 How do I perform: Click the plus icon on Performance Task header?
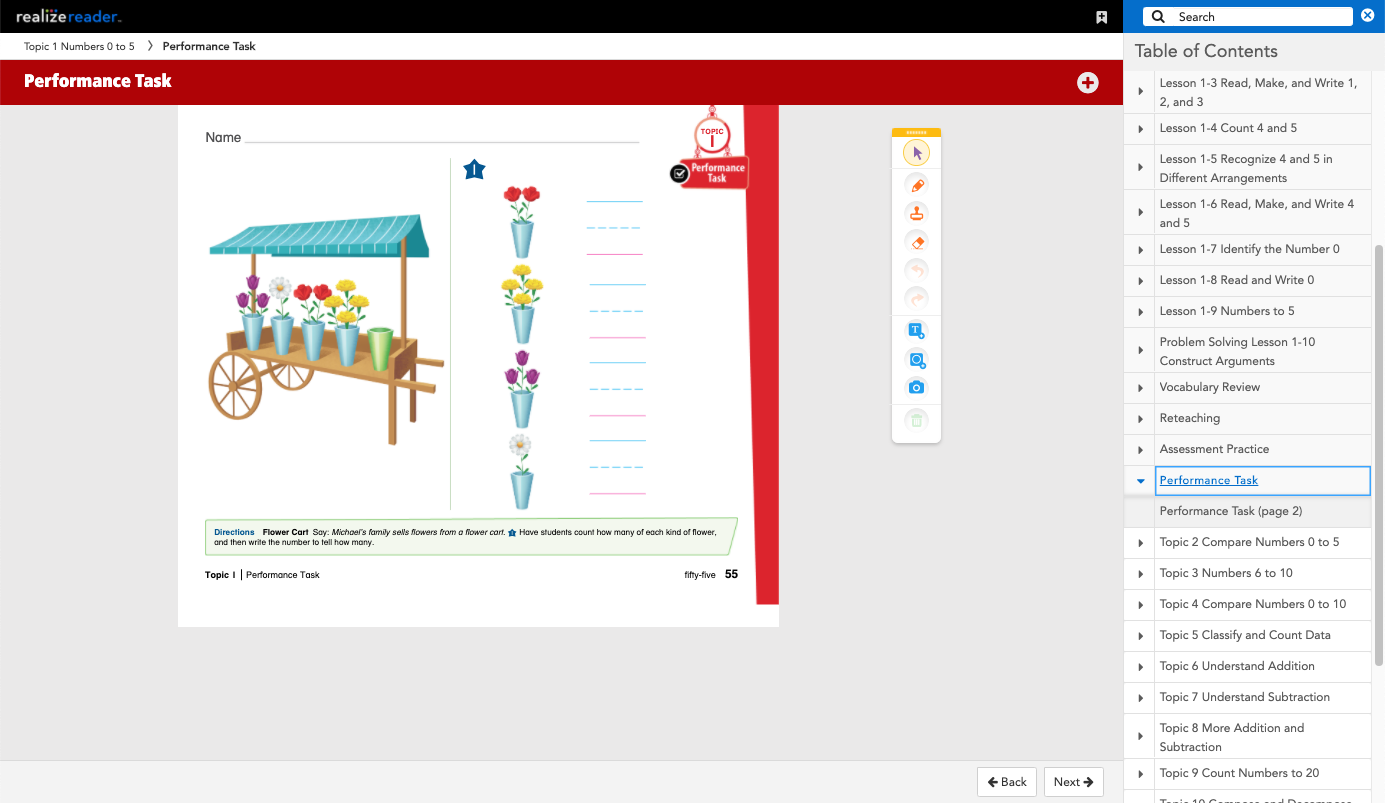[1088, 83]
